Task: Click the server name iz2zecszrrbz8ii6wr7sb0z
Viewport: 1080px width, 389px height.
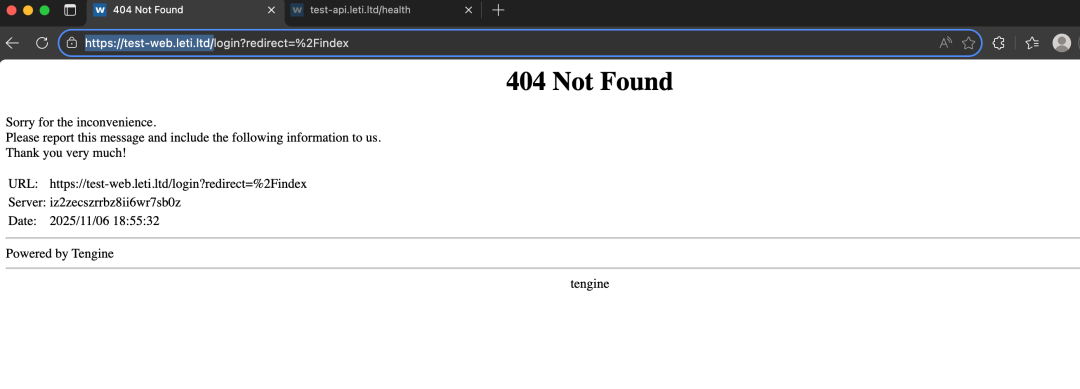Action: [x=115, y=202]
